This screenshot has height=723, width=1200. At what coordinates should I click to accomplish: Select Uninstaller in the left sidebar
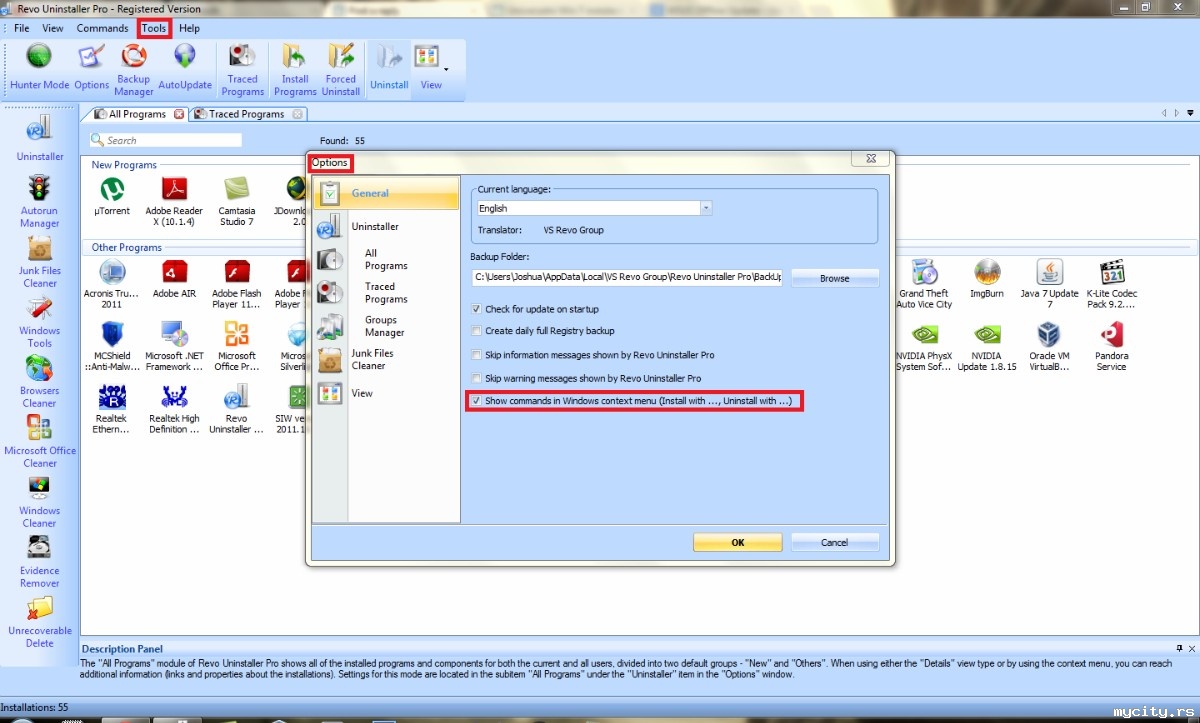tap(40, 139)
